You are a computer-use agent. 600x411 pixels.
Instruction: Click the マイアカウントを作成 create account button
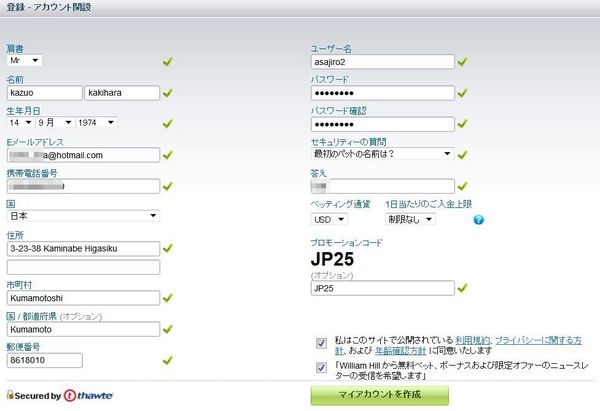[380, 395]
